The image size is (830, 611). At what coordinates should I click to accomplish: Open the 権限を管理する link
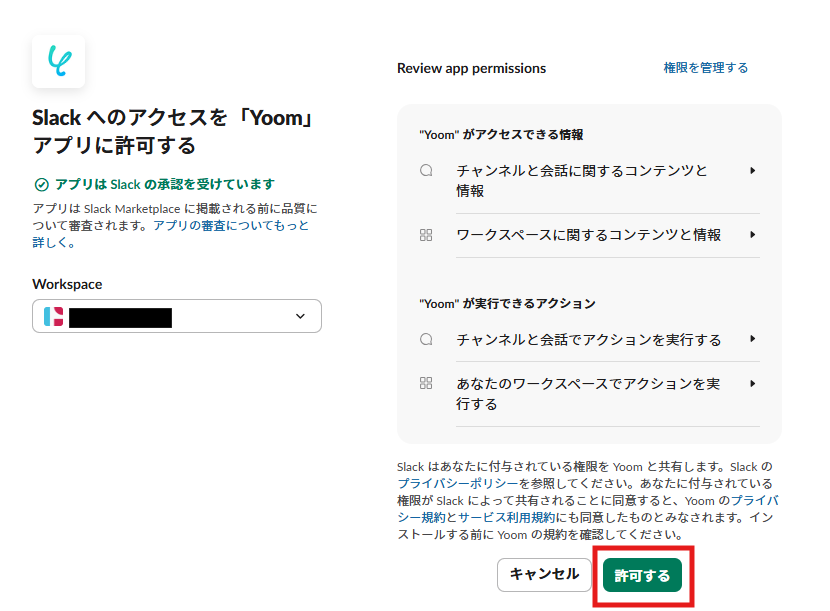(x=706, y=68)
